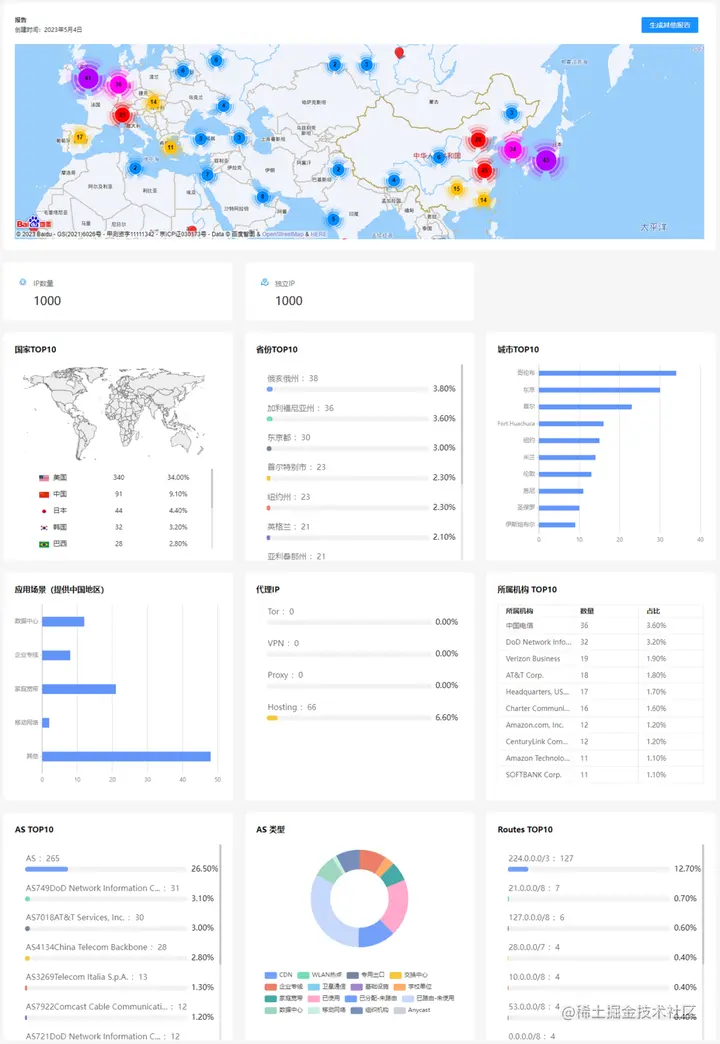Click the orange-red segment of AS类型 donut
The image size is (720, 1044).
pos(372,860)
